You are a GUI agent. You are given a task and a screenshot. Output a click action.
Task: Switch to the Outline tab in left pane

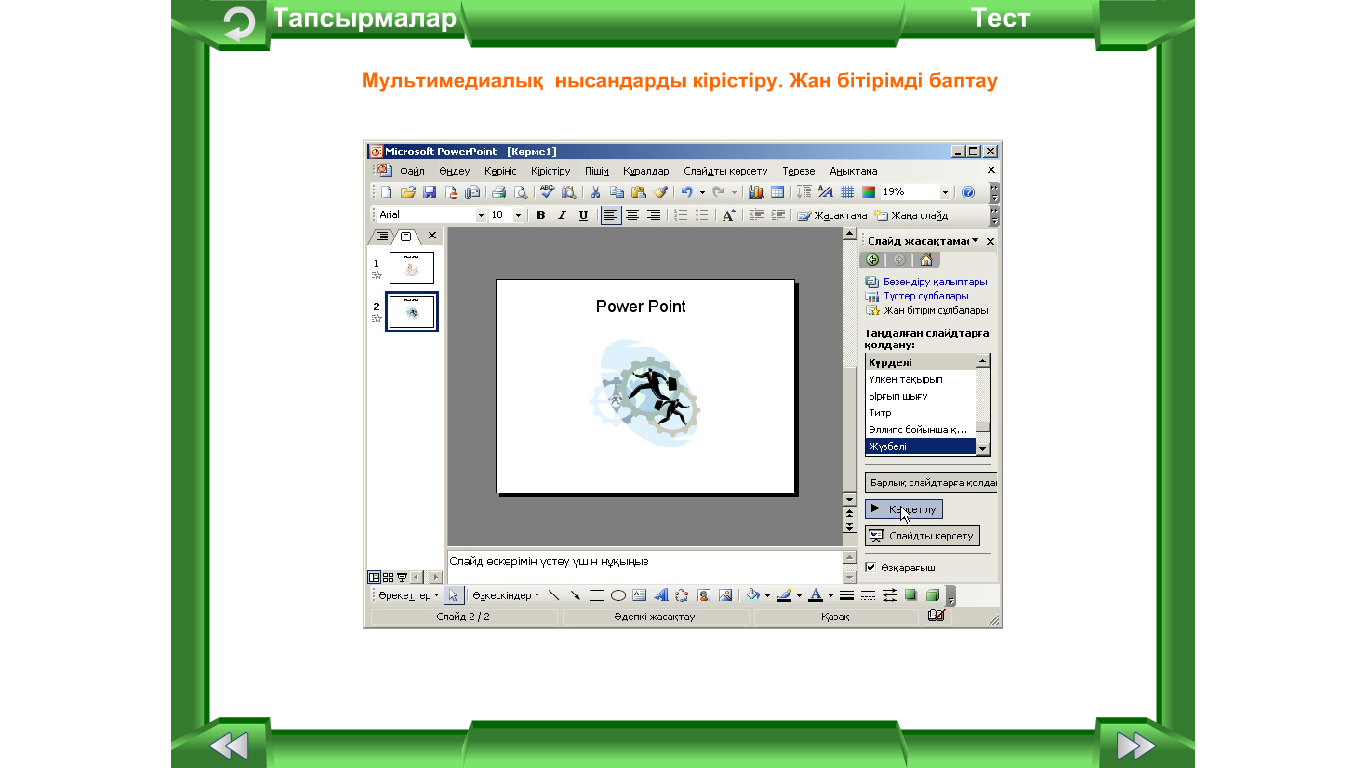tap(382, 236)
